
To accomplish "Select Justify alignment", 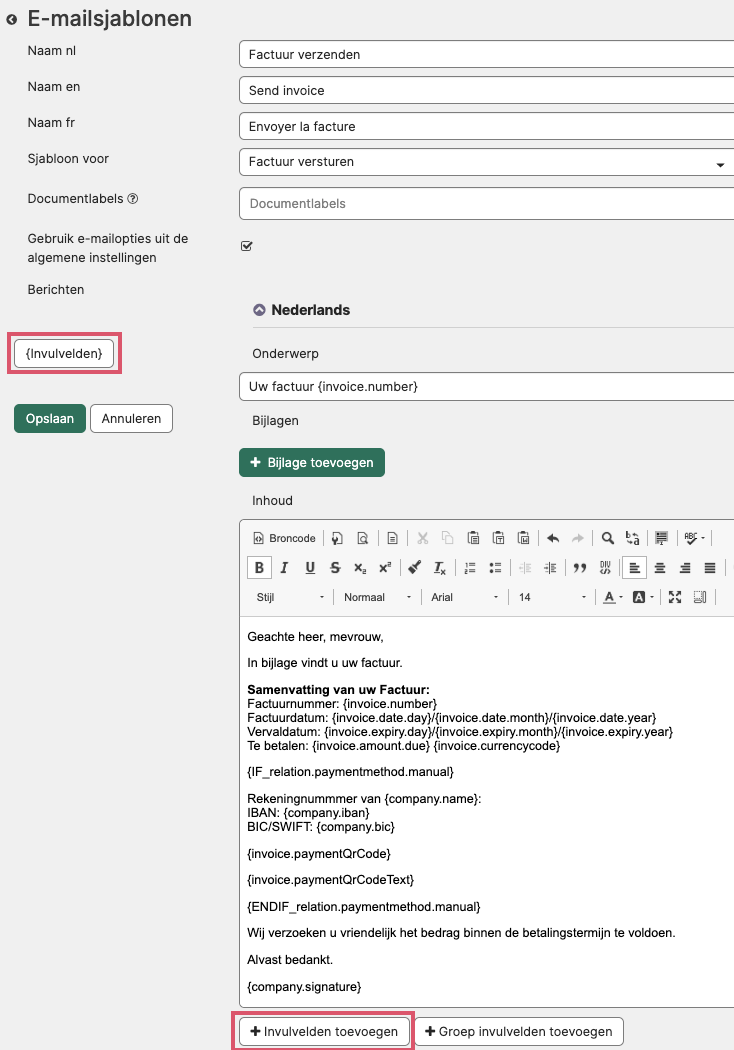I will pyautogui.click(x=710, y=568).
